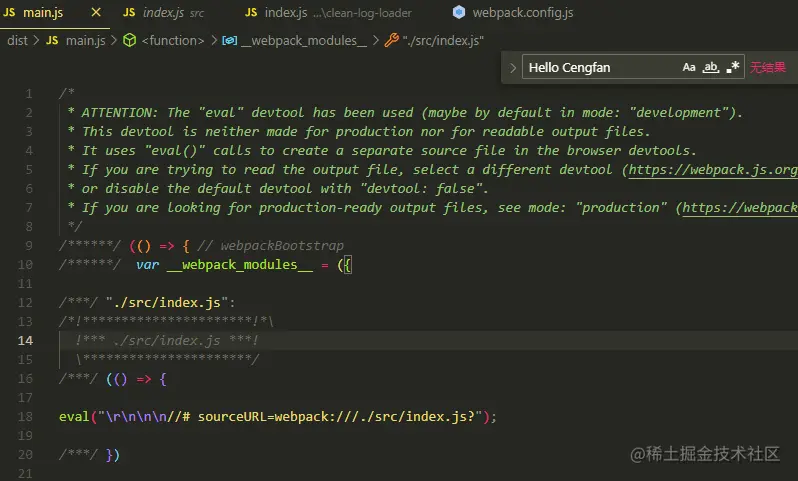Image resolution: width=798 pixels, height=481 pixels.
Task: Click the cube icon before <function> breadcrumb
Action: click(x=130, y=40)
